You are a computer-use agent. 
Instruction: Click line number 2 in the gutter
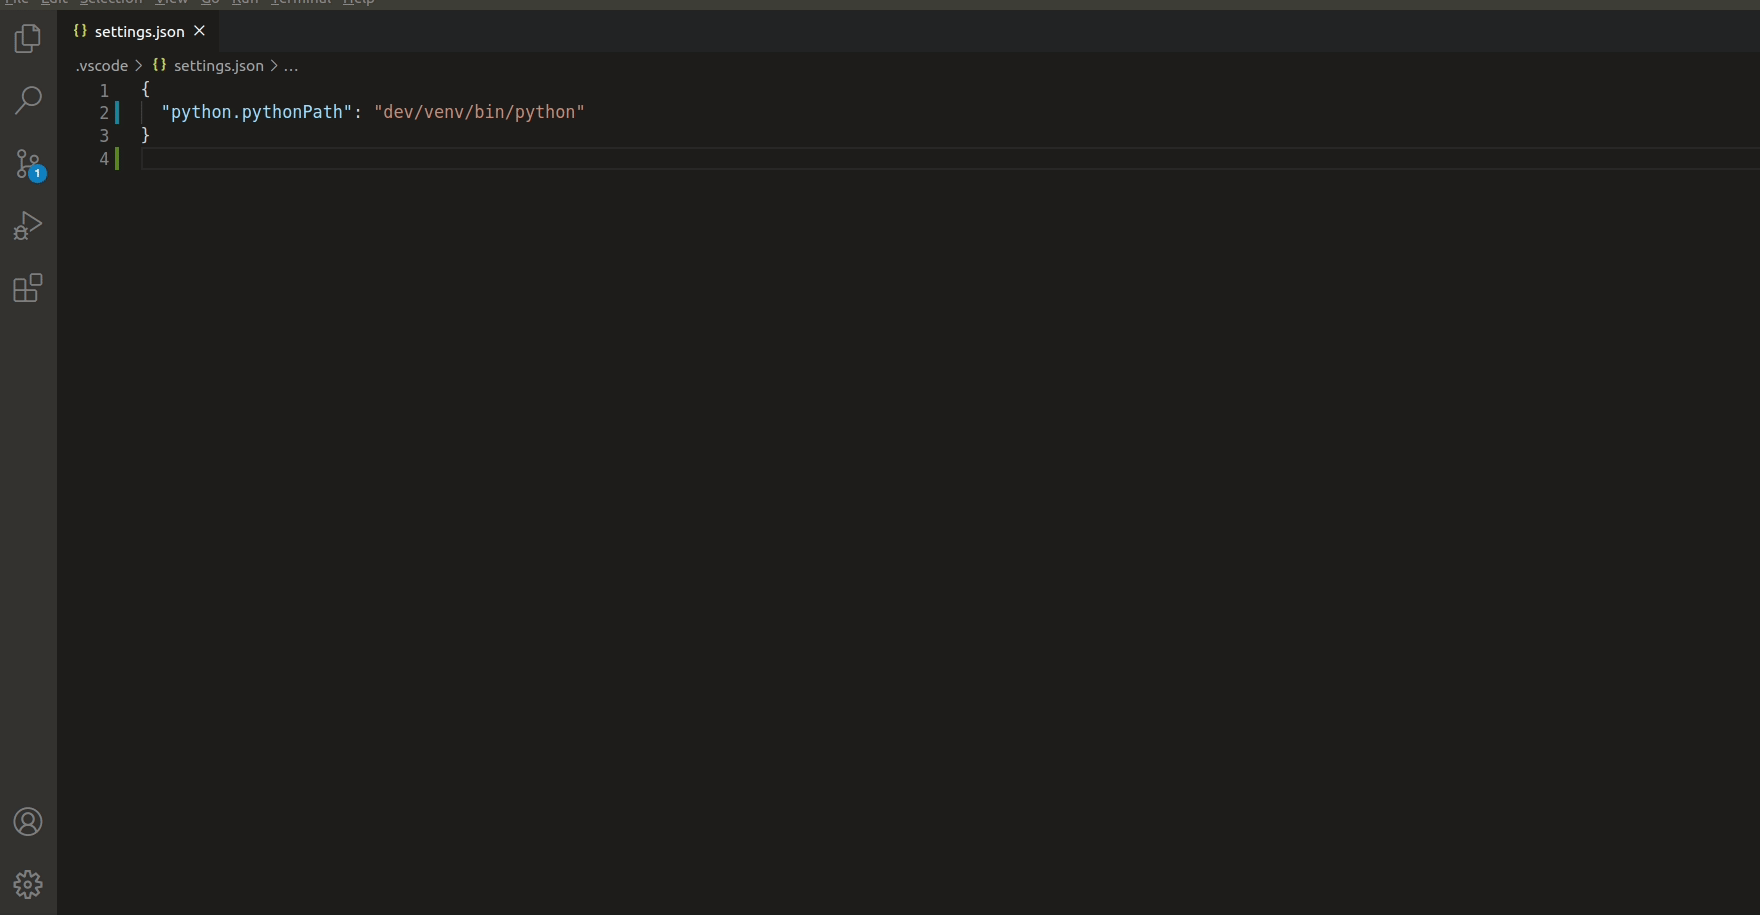click(104, 113)
